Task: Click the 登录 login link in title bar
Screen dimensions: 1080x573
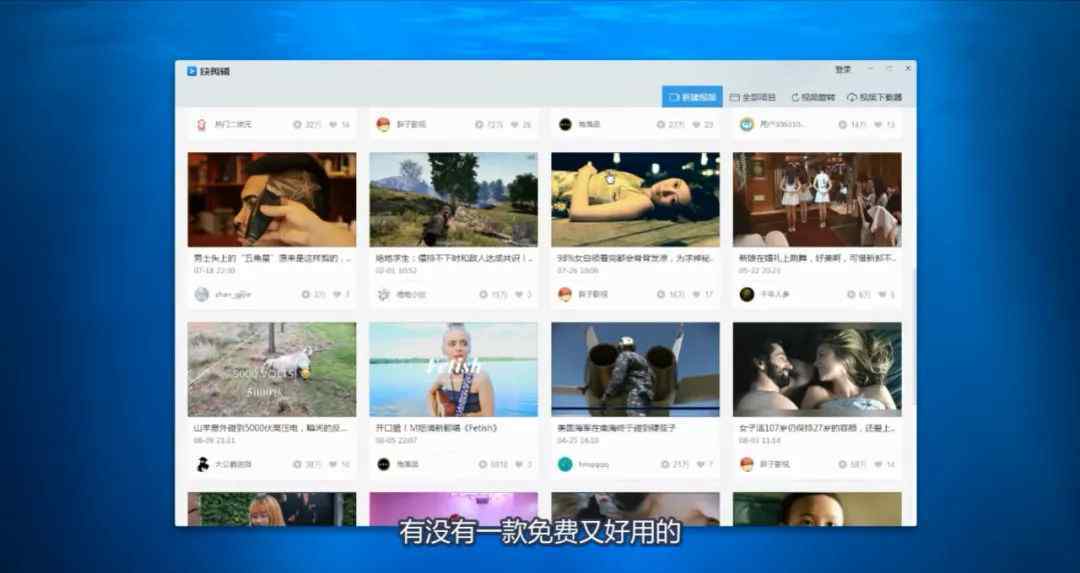Action: tap(843, 70)
